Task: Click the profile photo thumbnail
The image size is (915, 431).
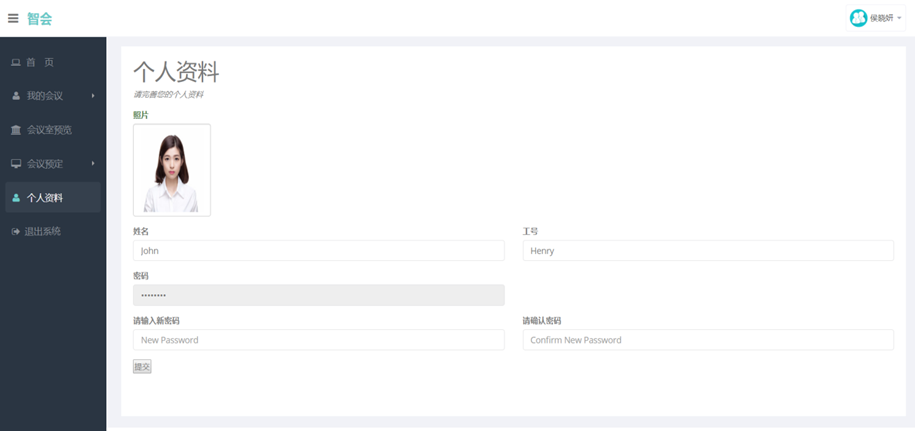Action: click(172, 170)
